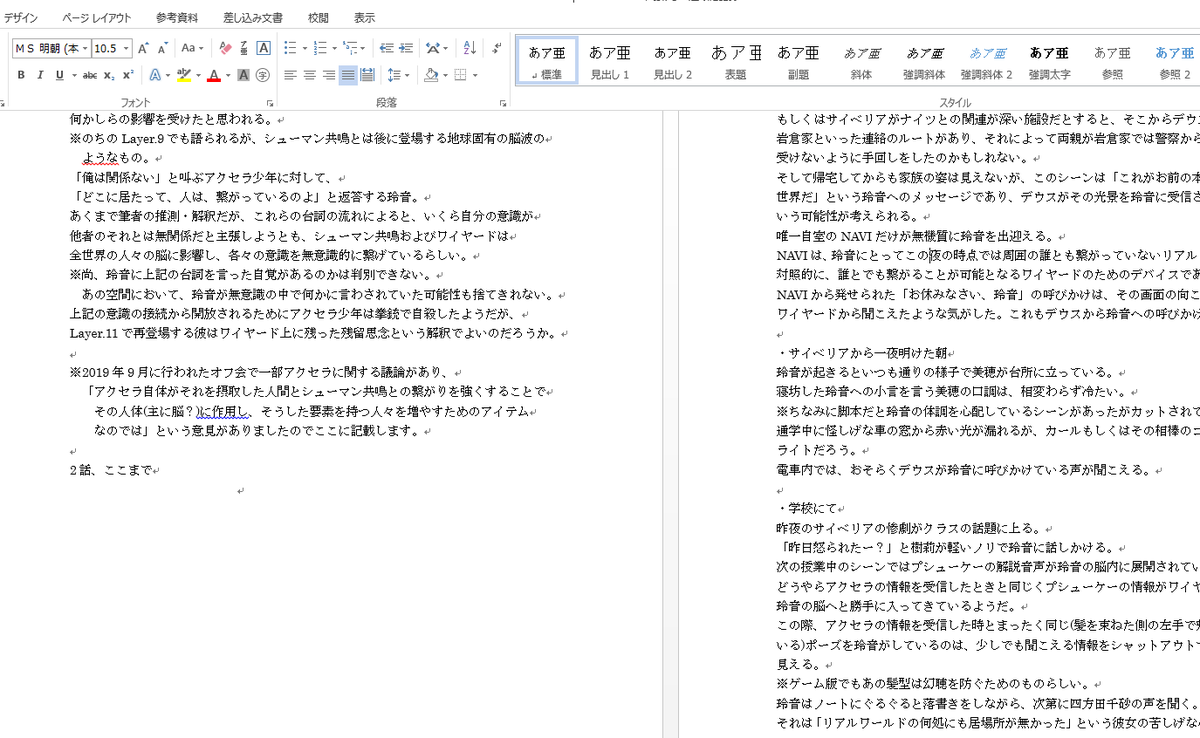Expand the borders dropdown arrow
The width and height of the screenshot is (1200, 738).
(x=474, y=75)
